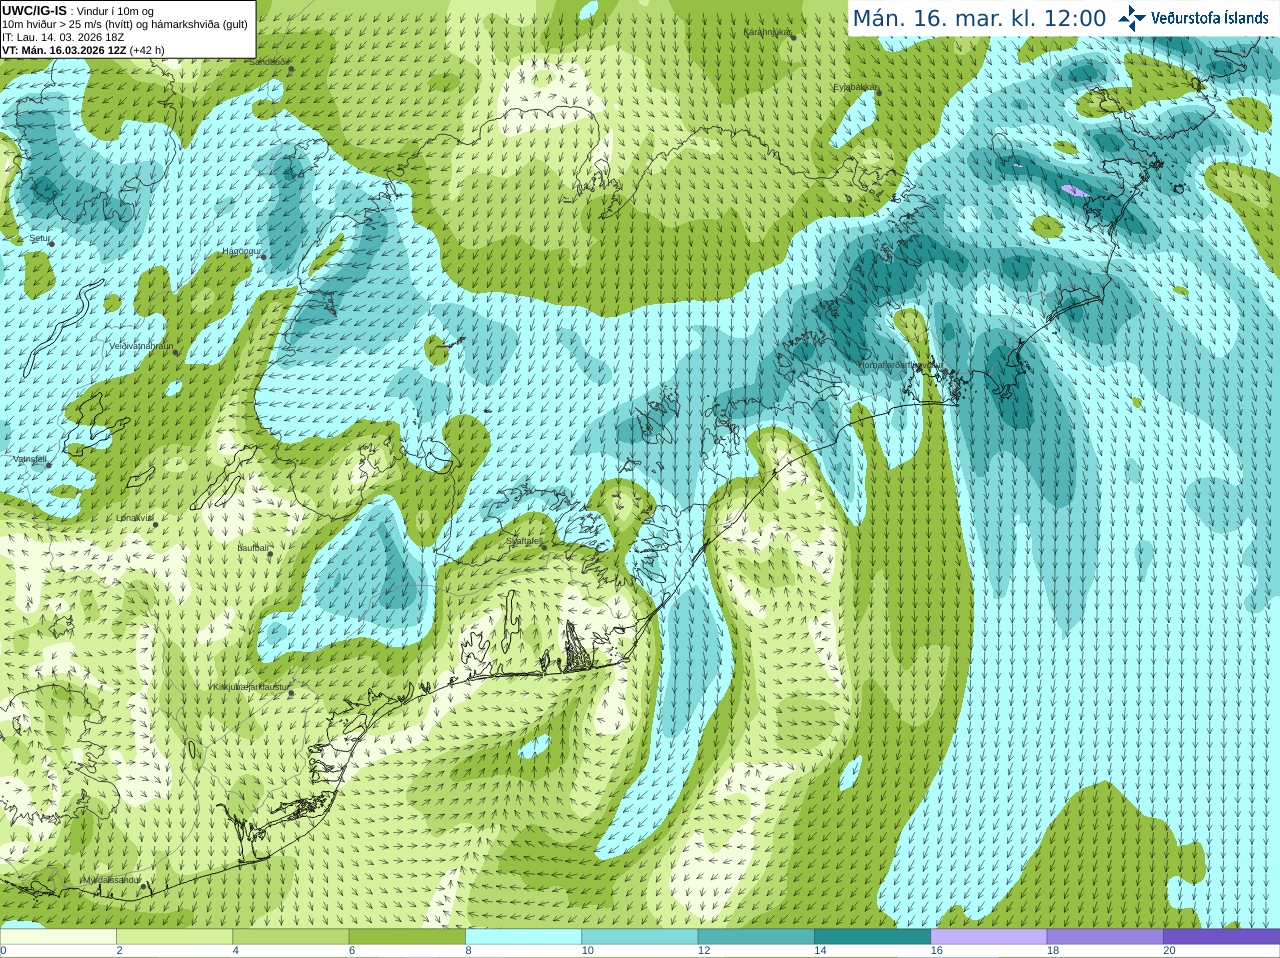This screenshot has width=1280, height=958.
Task: Click the 0–2 m/s pale yellow legend swatch
Action: click(58, 937)
